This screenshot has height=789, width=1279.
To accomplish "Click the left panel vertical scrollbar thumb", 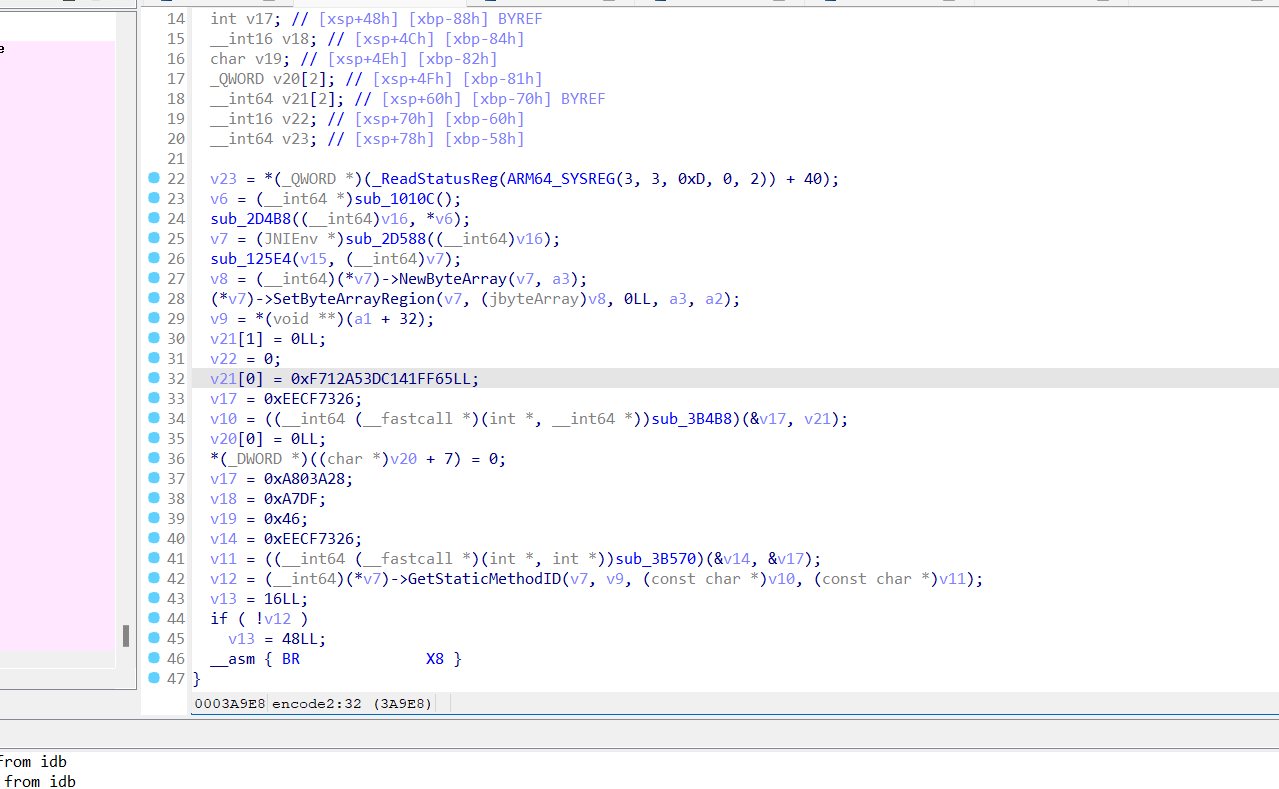I will 125,636.
